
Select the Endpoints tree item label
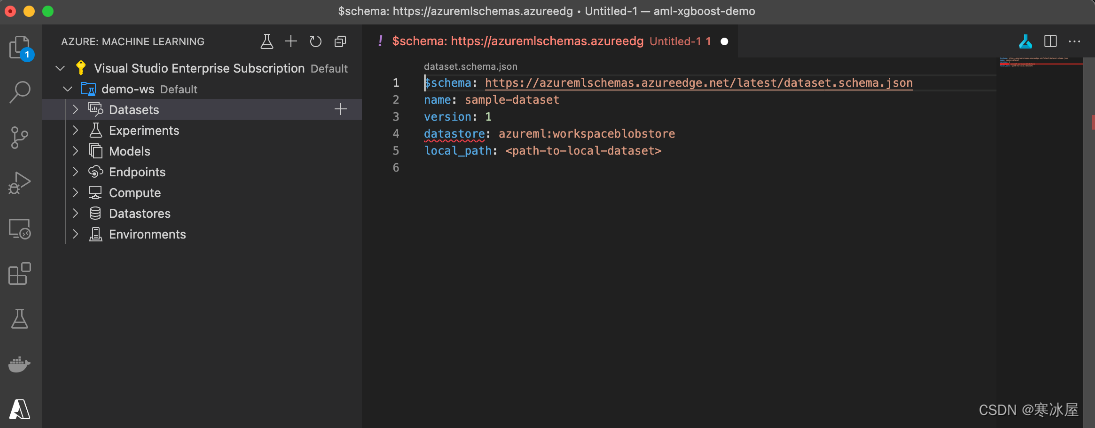point(137,172)
